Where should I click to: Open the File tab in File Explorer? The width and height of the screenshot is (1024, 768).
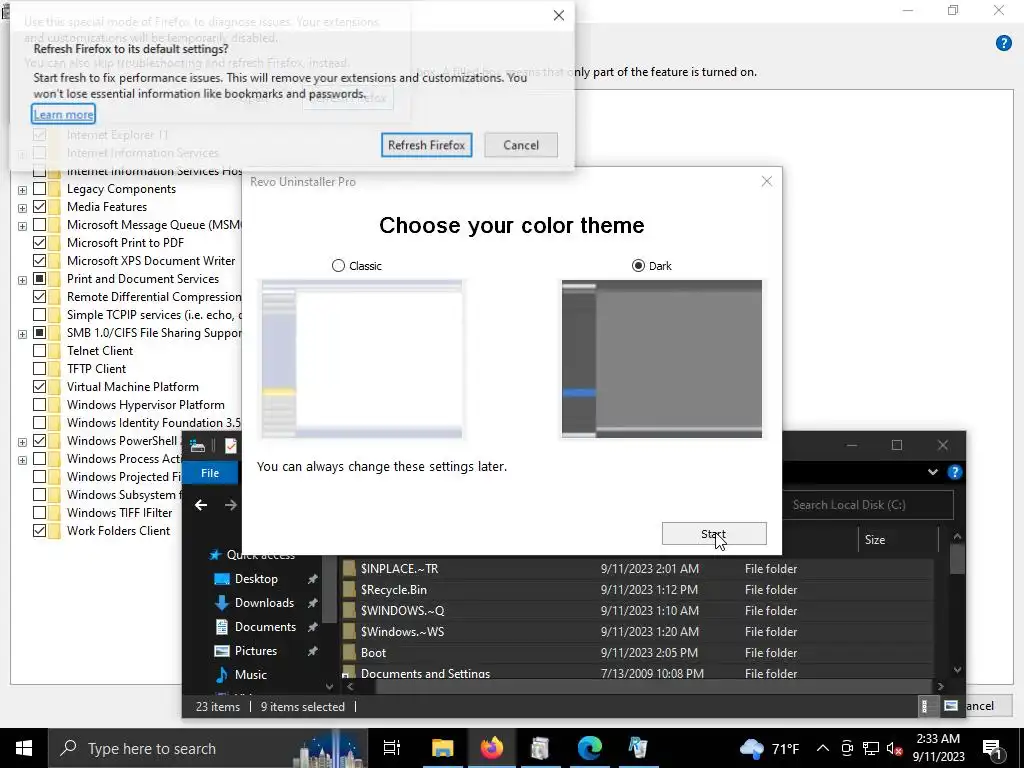(x=210, y=473)
